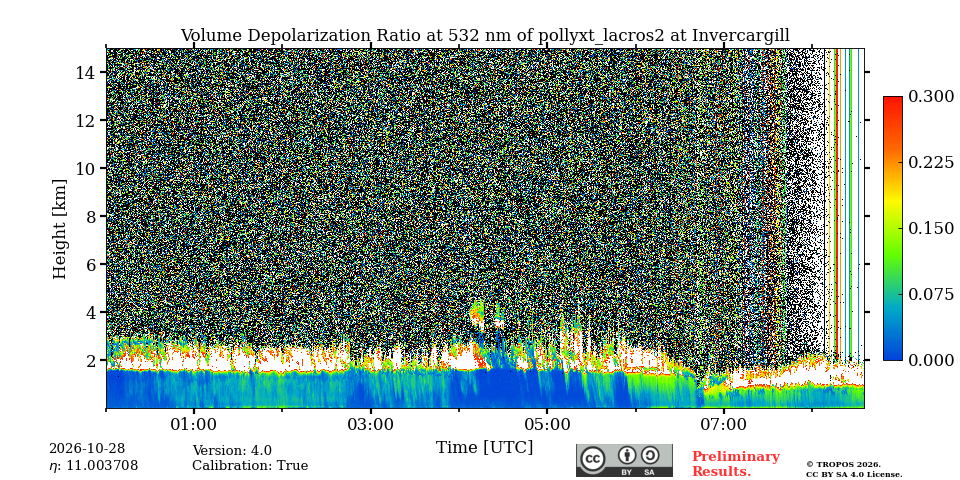Click the Creative Commons BY-SA license badge
Viewport: 960px width, 480px height.
[624, 460]
